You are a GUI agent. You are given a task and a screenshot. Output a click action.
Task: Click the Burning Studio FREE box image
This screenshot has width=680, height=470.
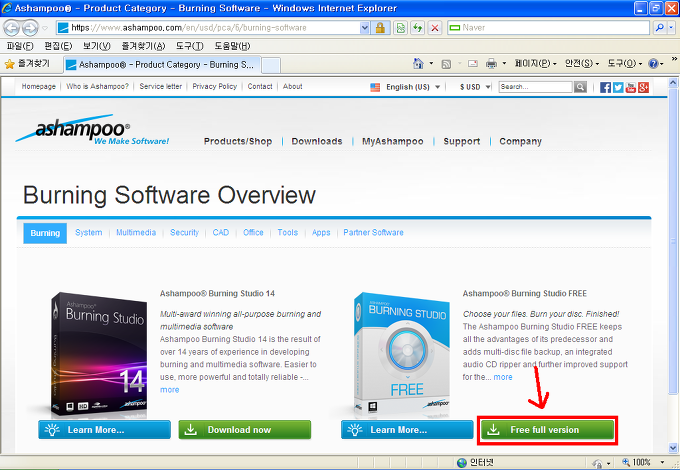coord(401,353)
